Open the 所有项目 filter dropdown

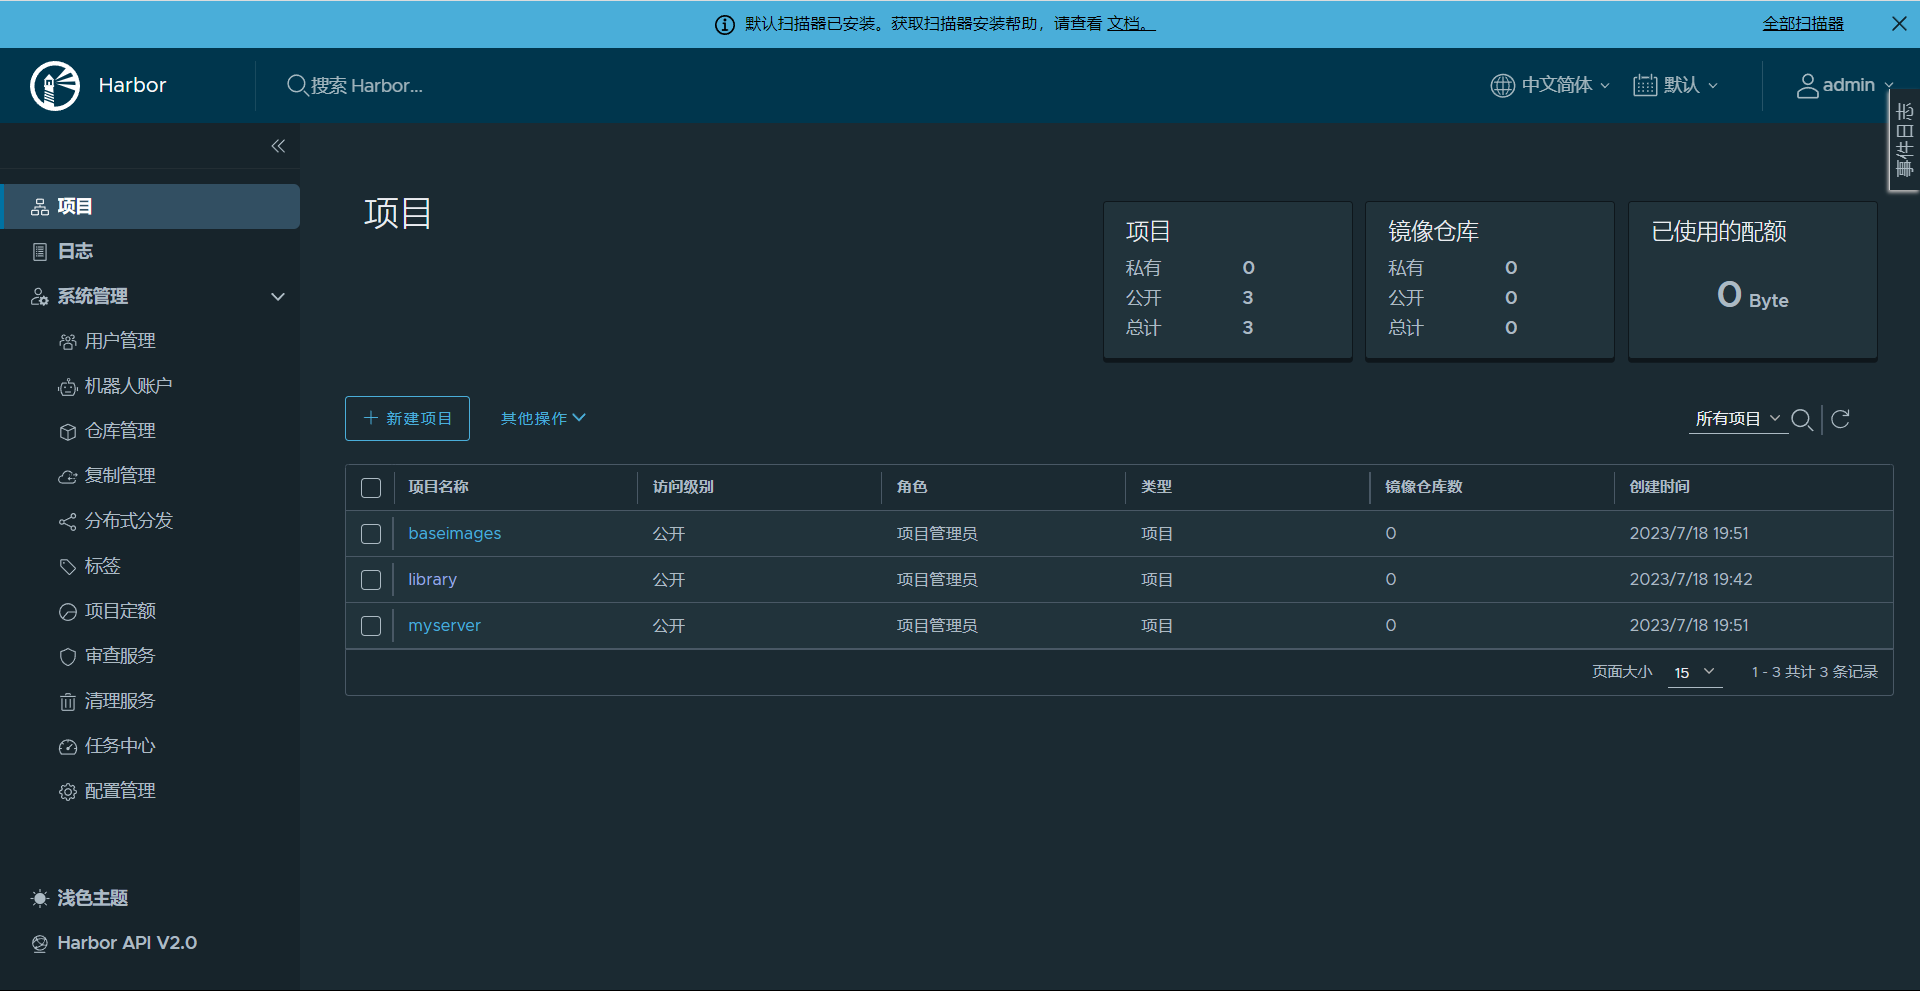(1738, 419)
